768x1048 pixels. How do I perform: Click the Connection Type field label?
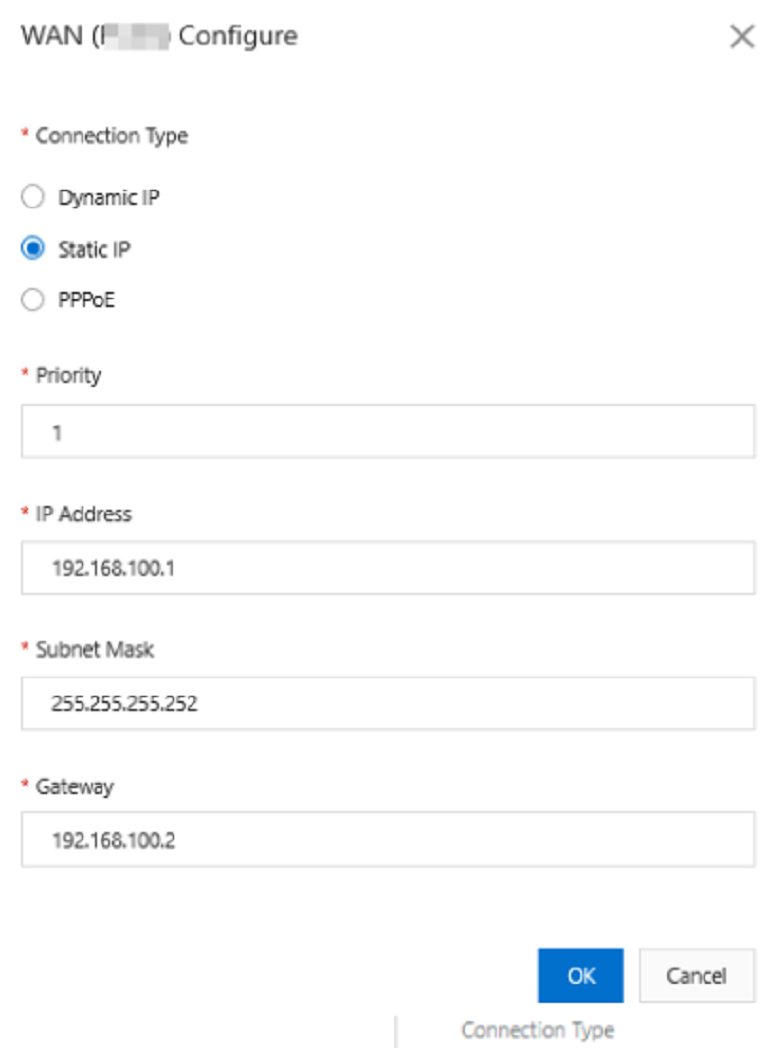point(111,136)
